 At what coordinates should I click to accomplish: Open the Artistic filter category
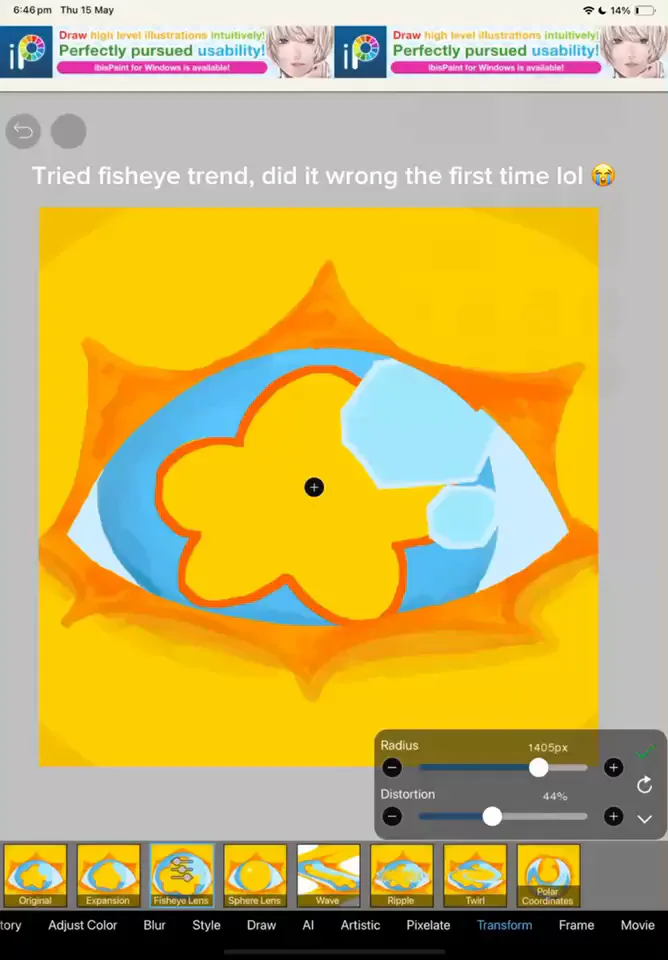click(360, 925)
